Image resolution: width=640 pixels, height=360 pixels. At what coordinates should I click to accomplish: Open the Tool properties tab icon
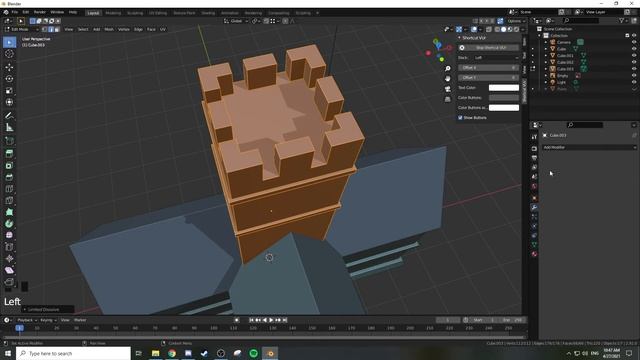(x=534, y=137)
